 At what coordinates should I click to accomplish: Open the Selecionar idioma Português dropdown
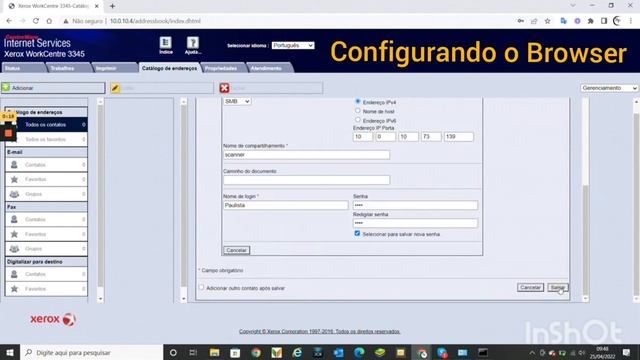click(293, 45)
